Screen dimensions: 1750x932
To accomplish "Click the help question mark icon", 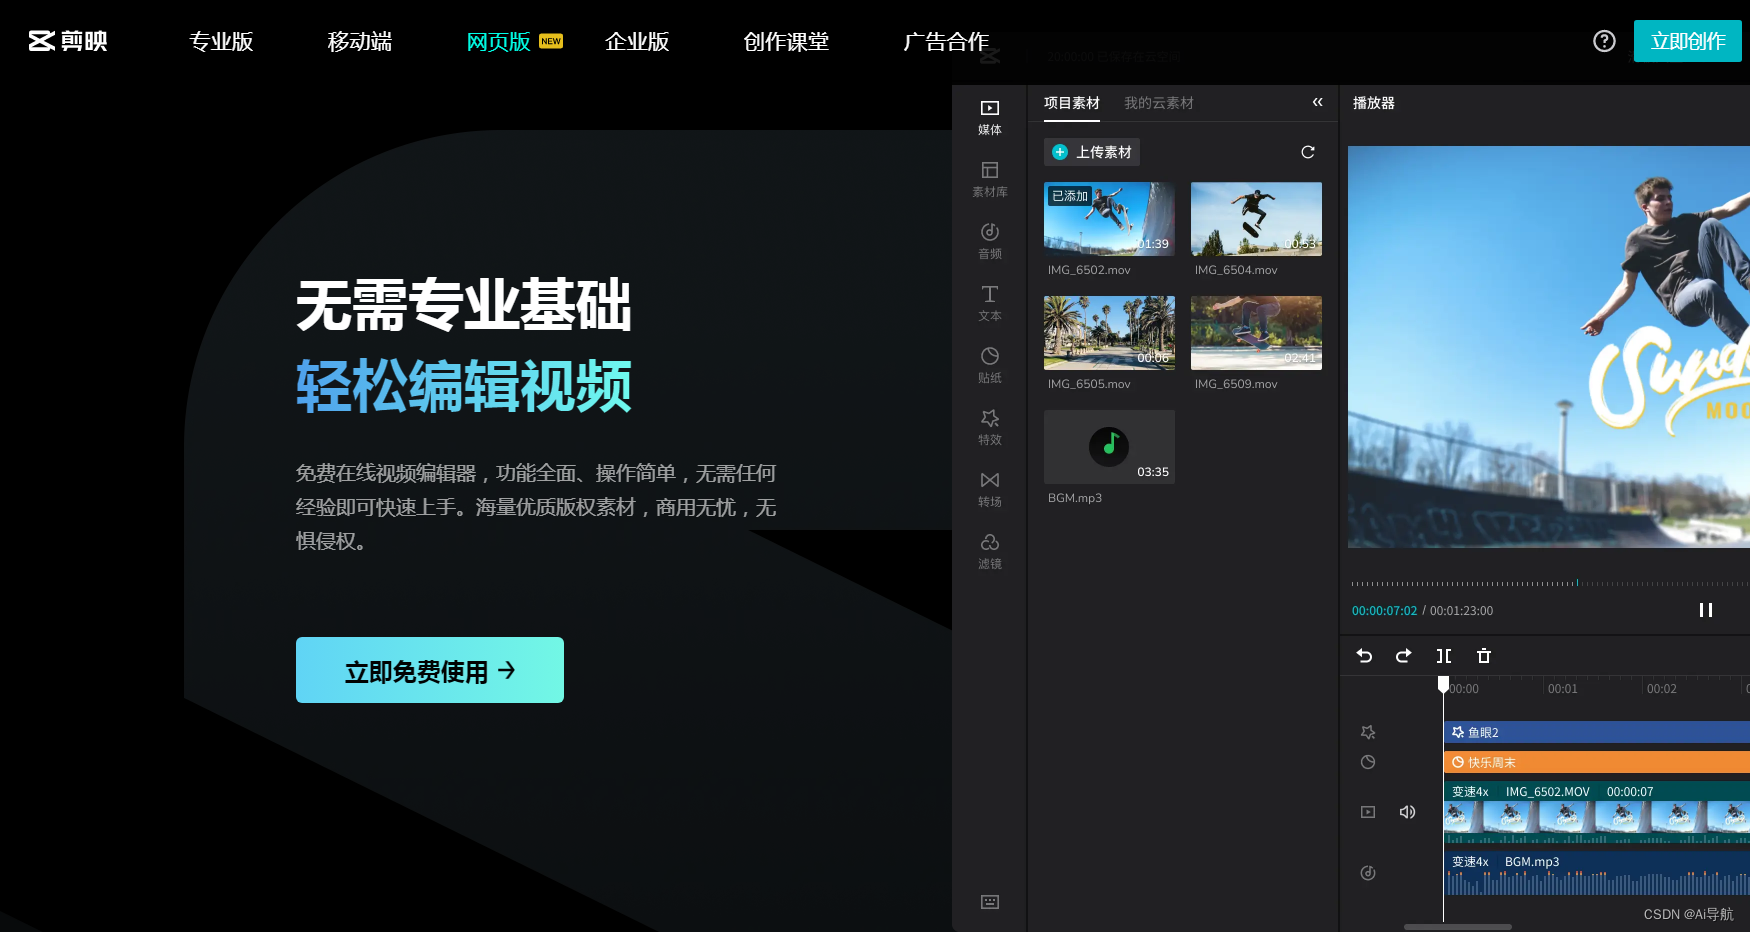I will [x=1604, y=41].
